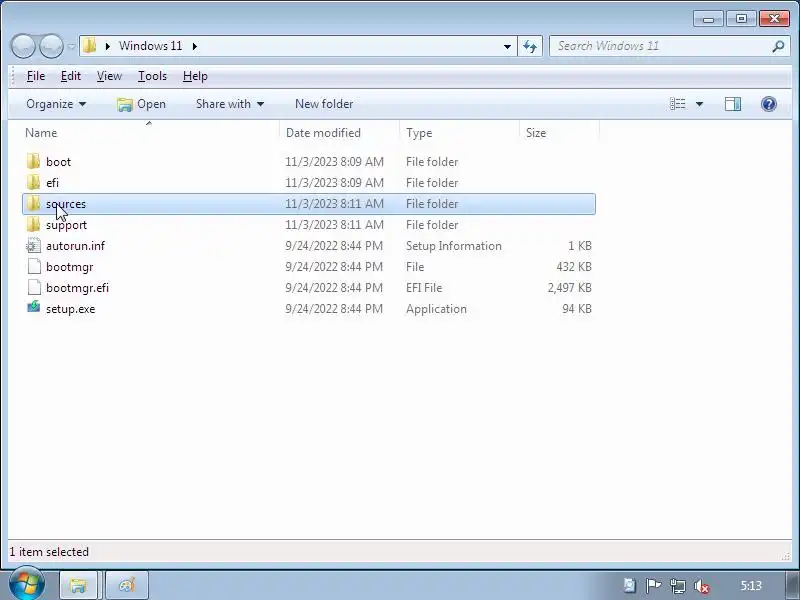Click the folder icon in address bar
The width and height of the screenshot is (800, 600).
[x=90, y=46]
